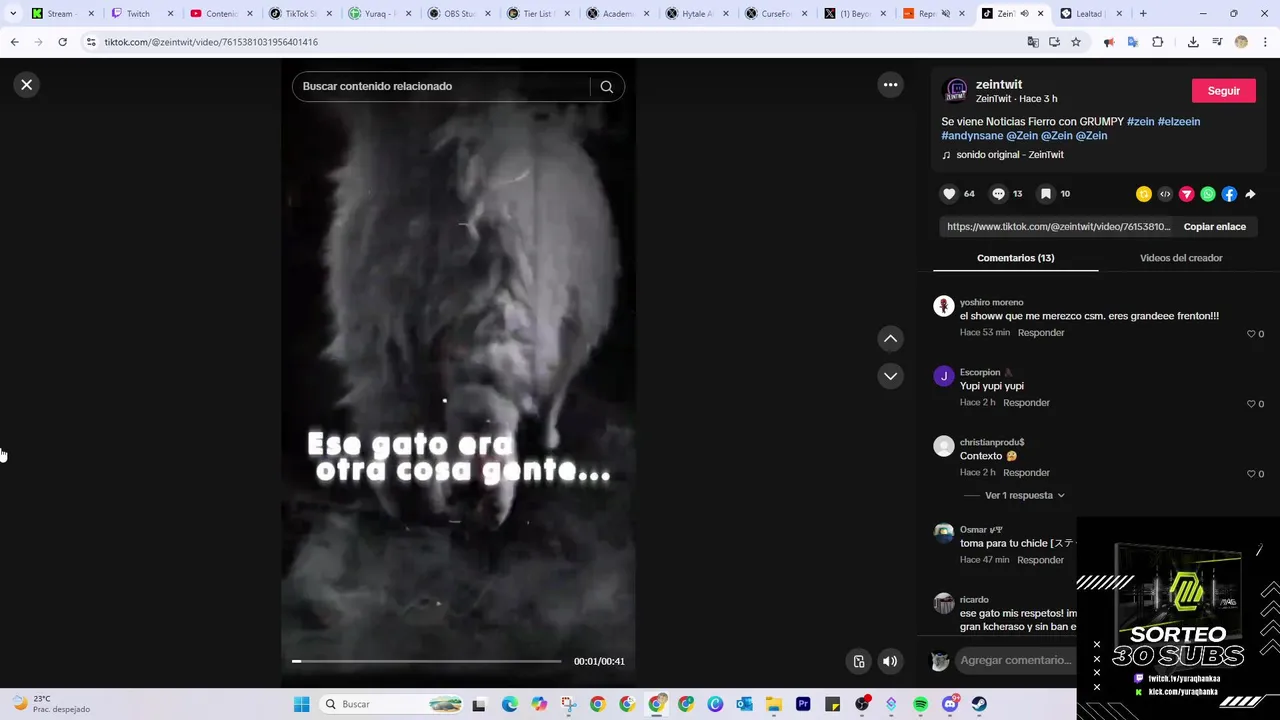This screenshot has height=720, width=1280.
Task: Click the #zein hashtag
Action: pyautogui.click(x=1140, y=122)
